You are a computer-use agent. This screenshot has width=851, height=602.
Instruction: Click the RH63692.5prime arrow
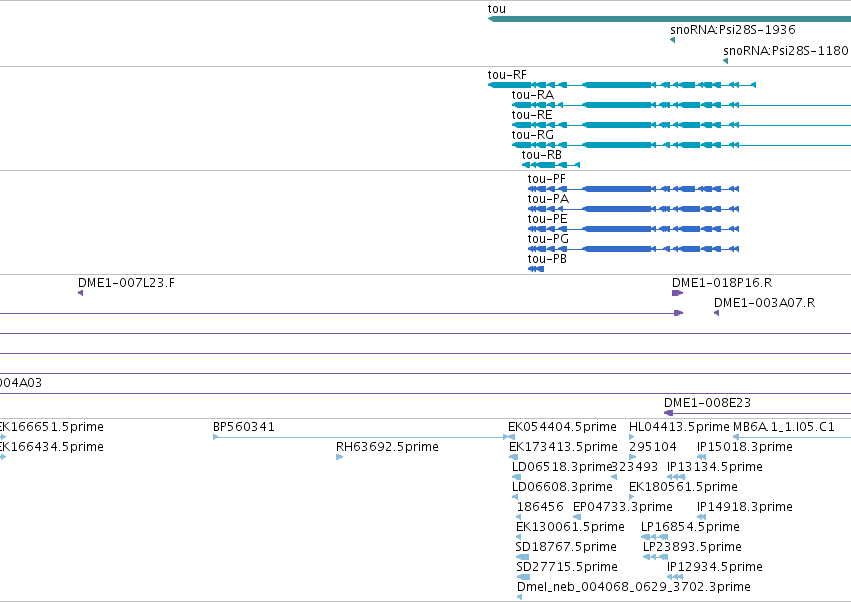tap(340, 457)
